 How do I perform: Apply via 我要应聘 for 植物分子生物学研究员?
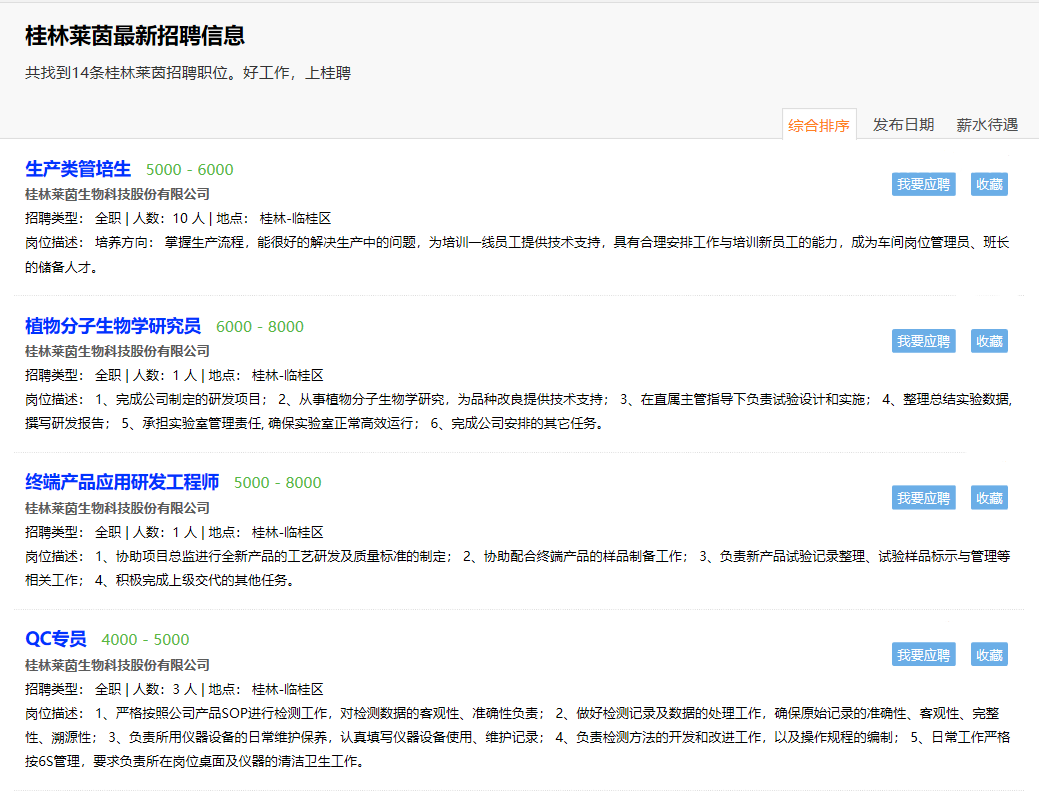923,341
